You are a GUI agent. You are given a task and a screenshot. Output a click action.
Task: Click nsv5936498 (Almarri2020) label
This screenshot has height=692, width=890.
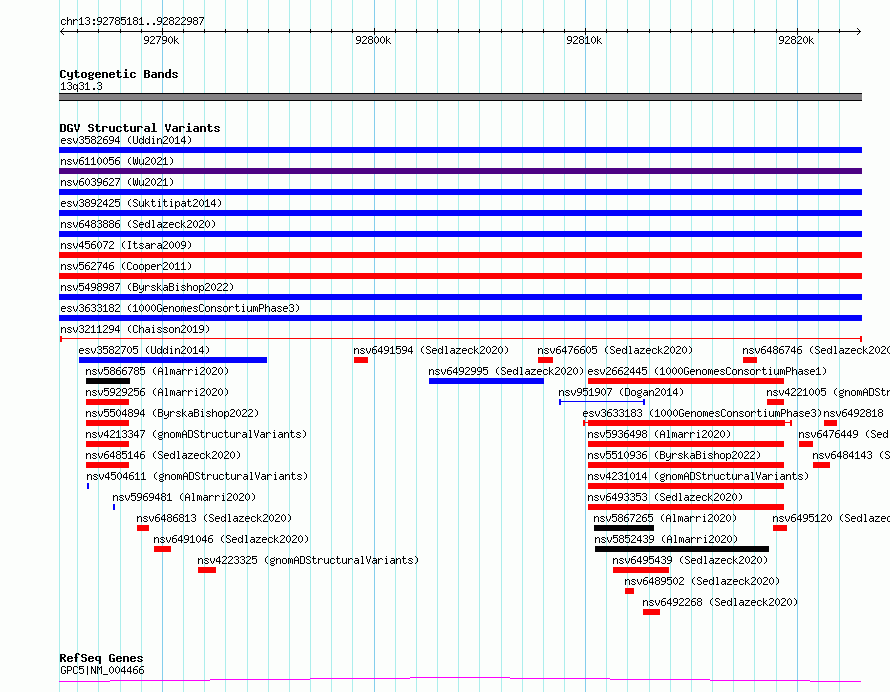659,434
